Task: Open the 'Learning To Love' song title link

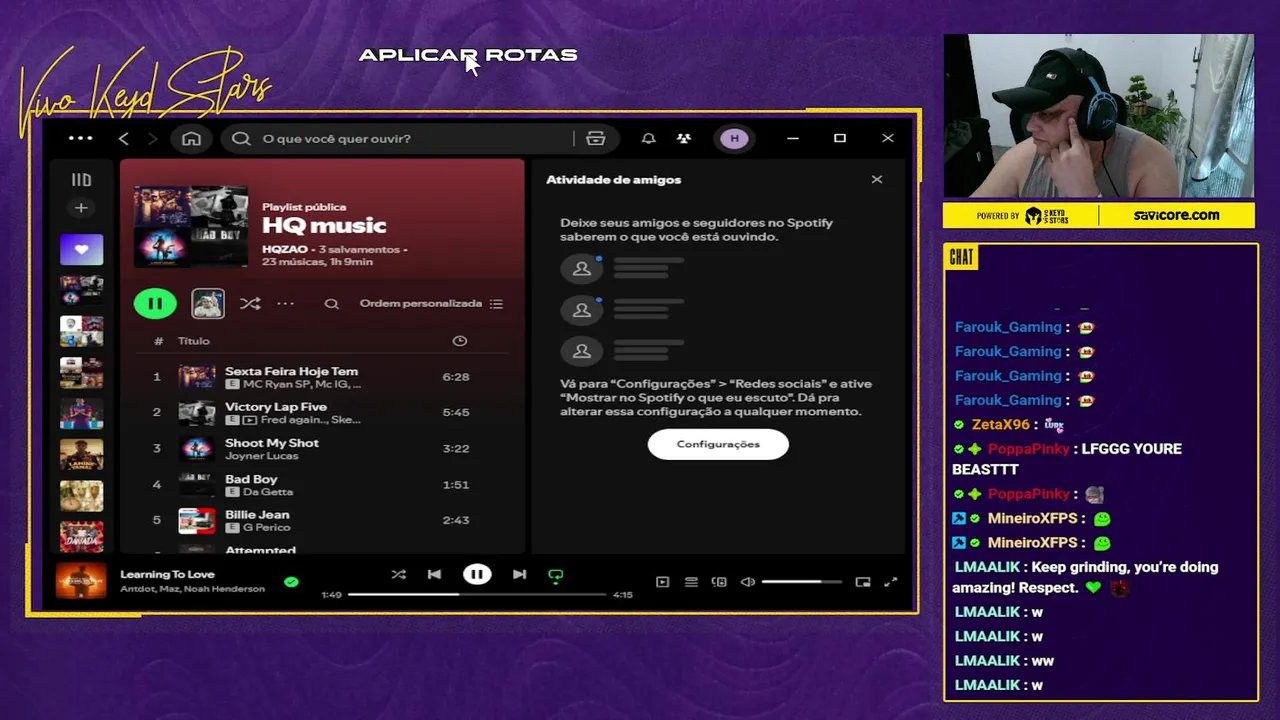Action: pyautogui.click(x=167, y=574)
